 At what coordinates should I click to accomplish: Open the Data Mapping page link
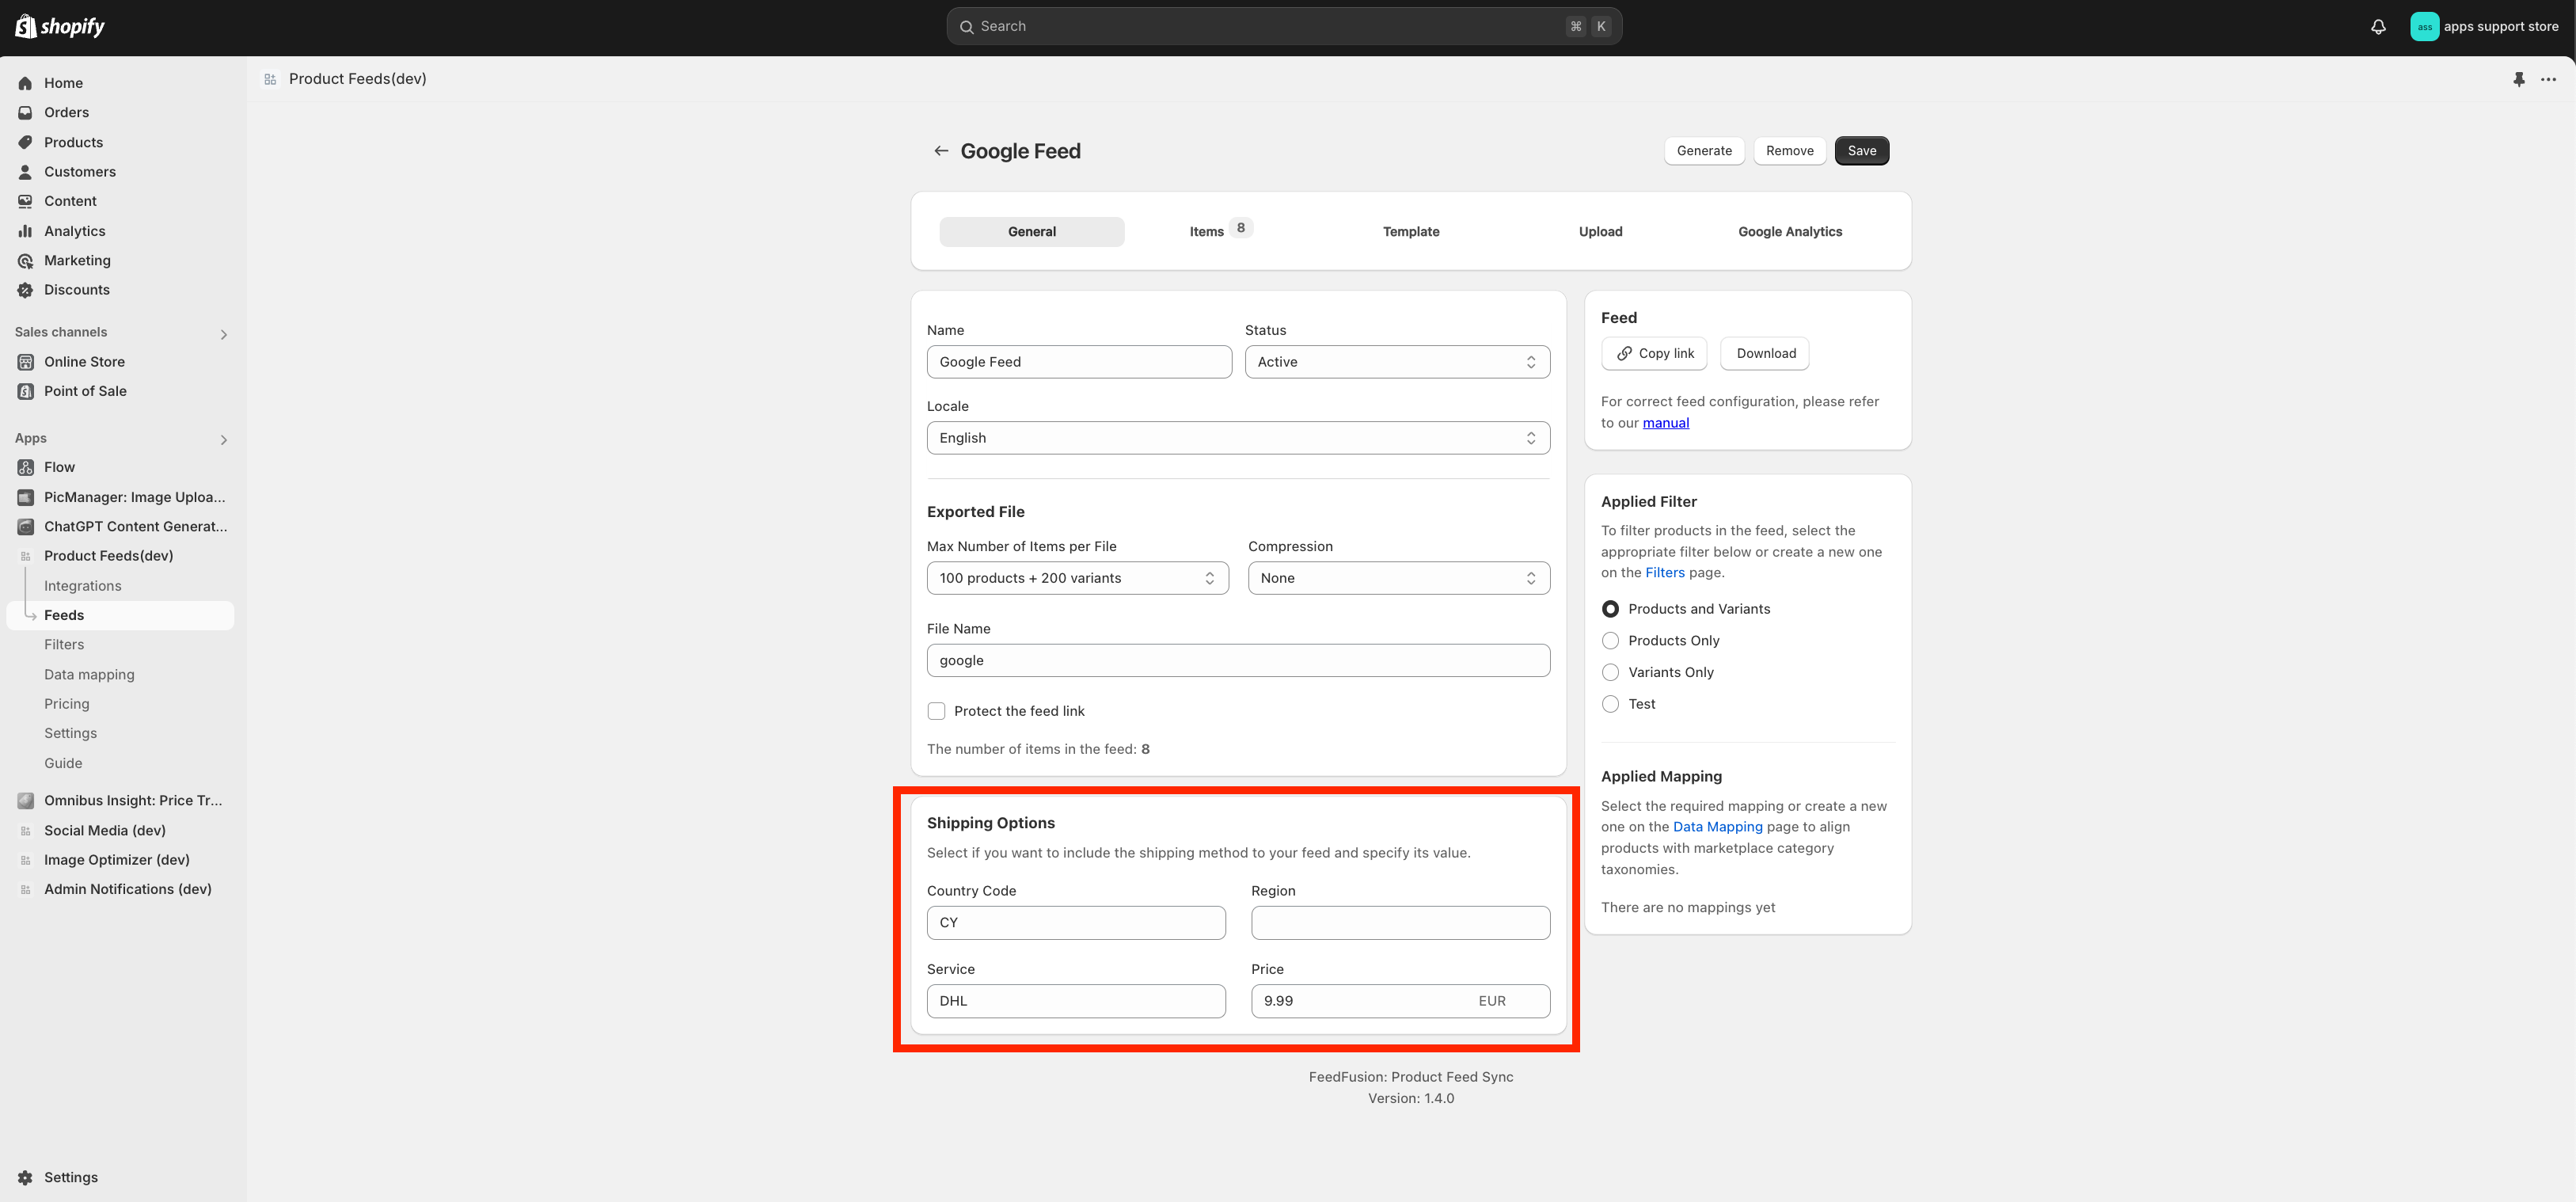(1717, 827)
